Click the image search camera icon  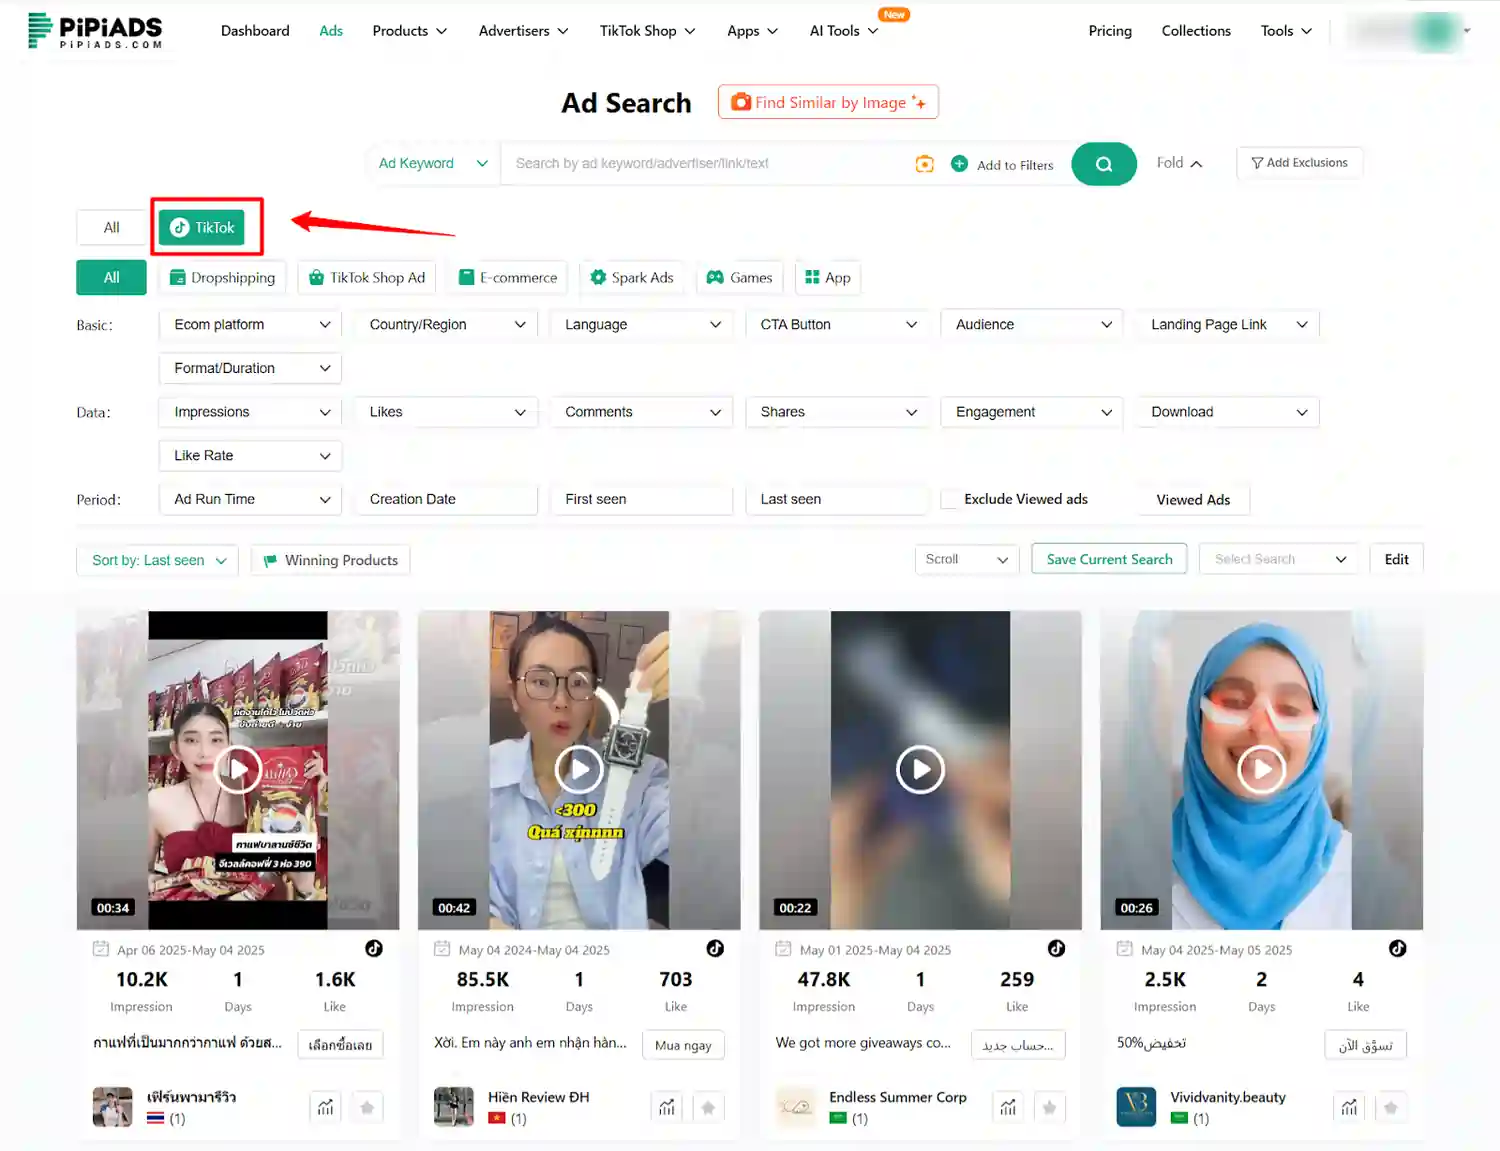[x=924, y=163]
